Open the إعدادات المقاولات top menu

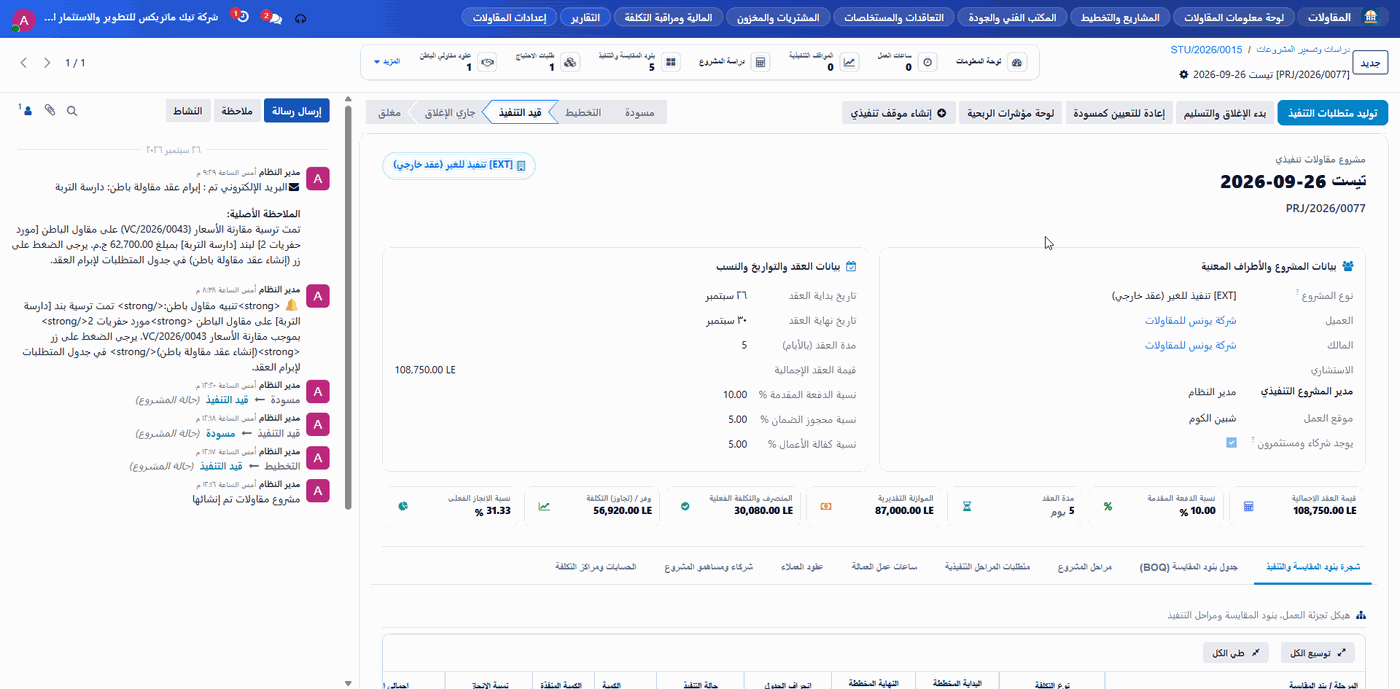507,18
